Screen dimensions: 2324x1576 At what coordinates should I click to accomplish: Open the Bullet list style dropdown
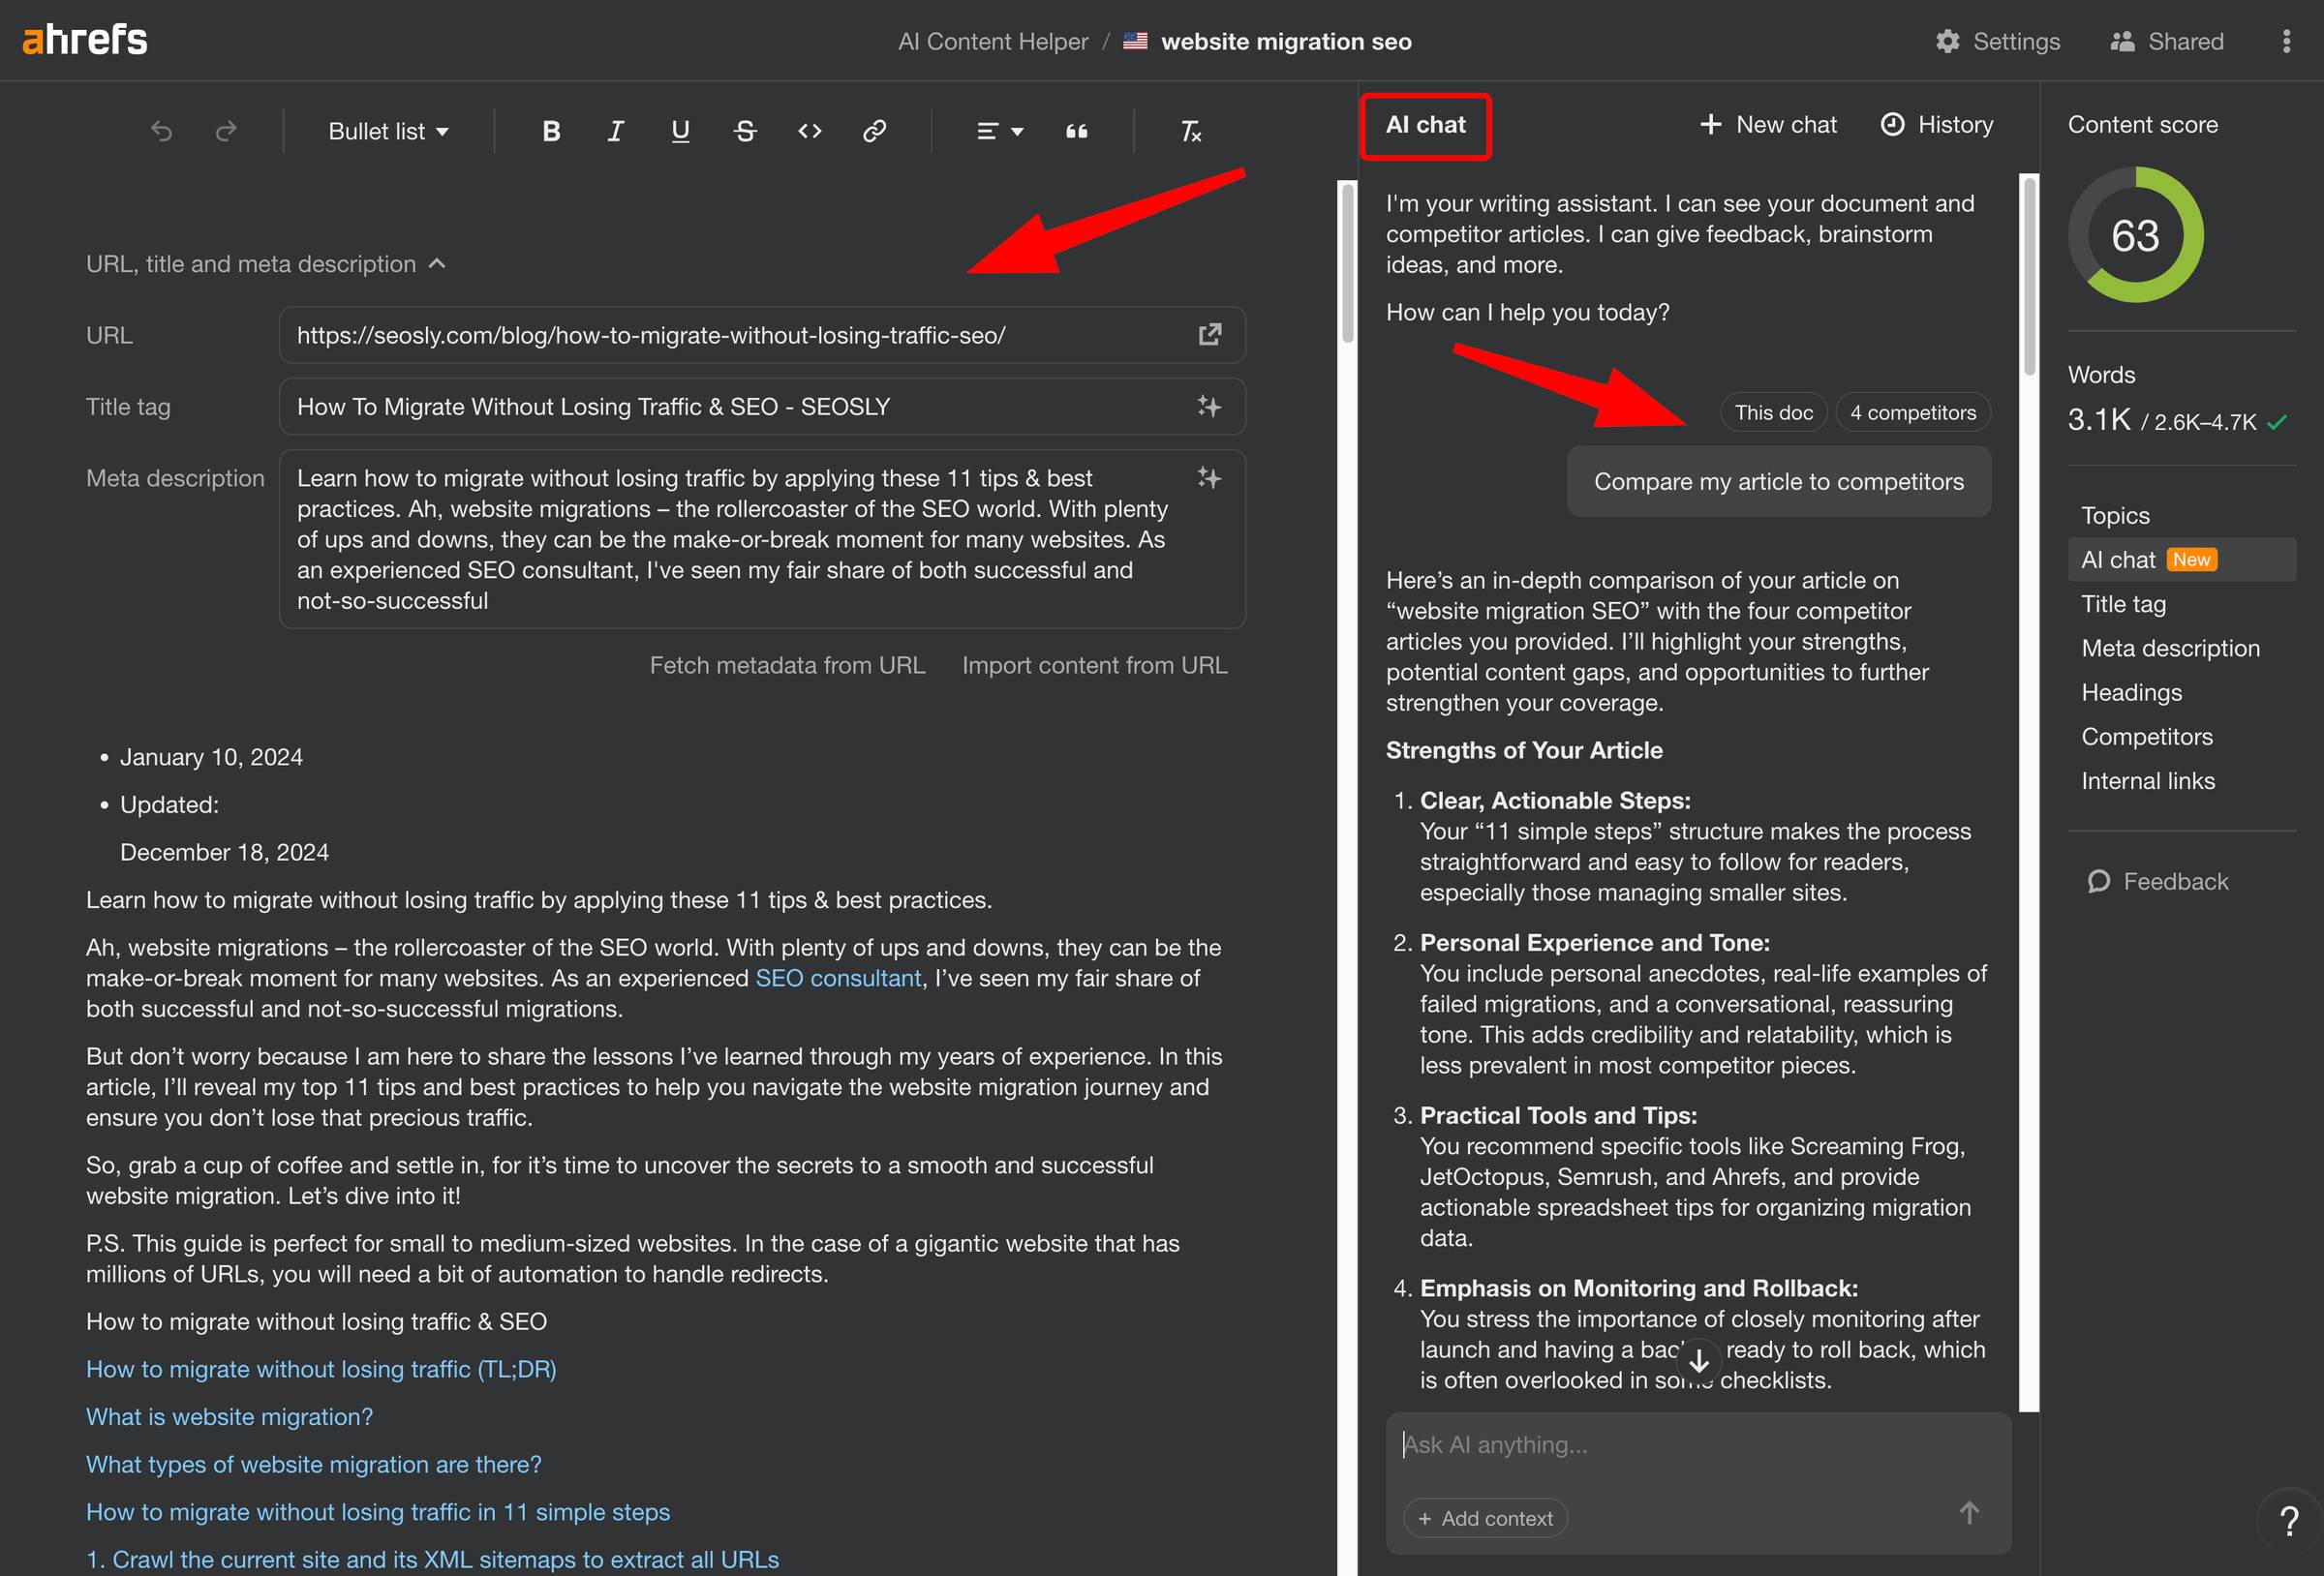coord(388,131)
